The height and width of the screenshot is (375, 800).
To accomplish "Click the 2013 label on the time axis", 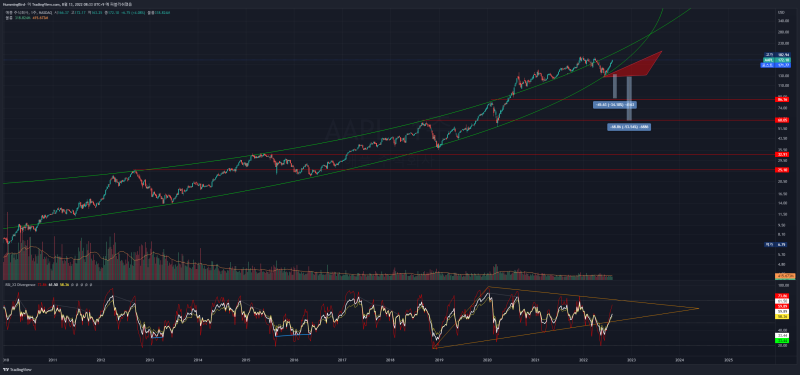I will pos(149,360).
